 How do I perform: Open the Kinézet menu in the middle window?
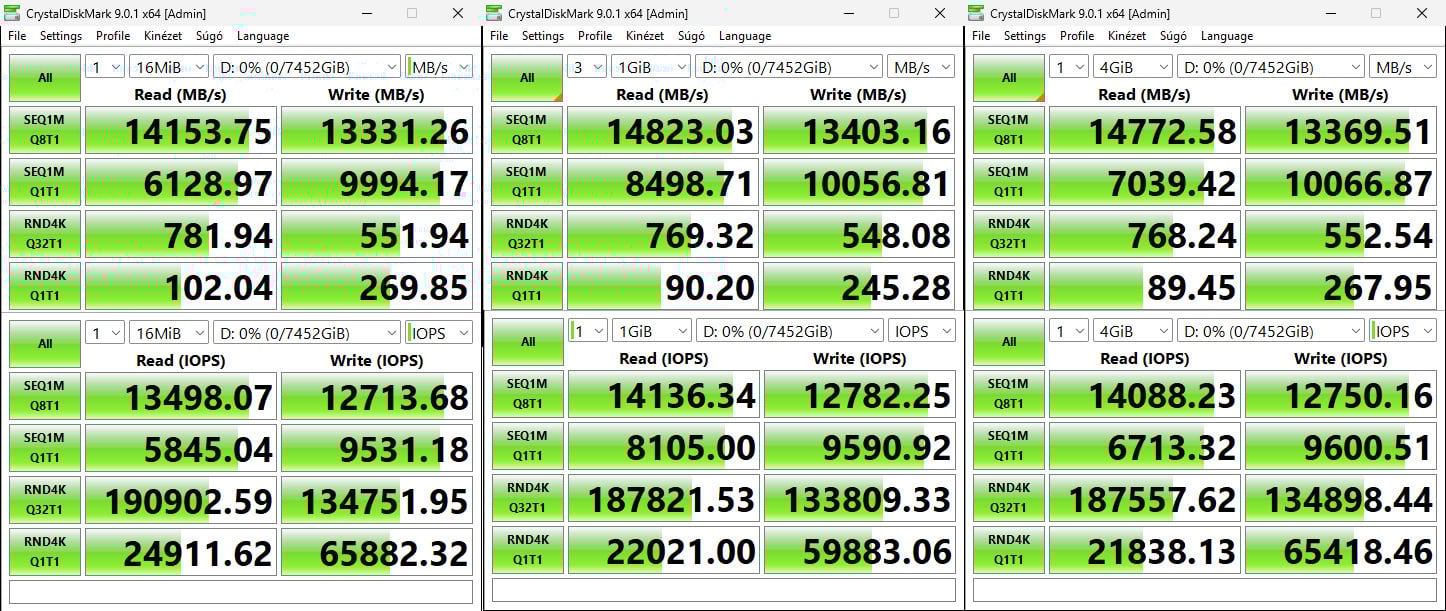coord(645,36)
